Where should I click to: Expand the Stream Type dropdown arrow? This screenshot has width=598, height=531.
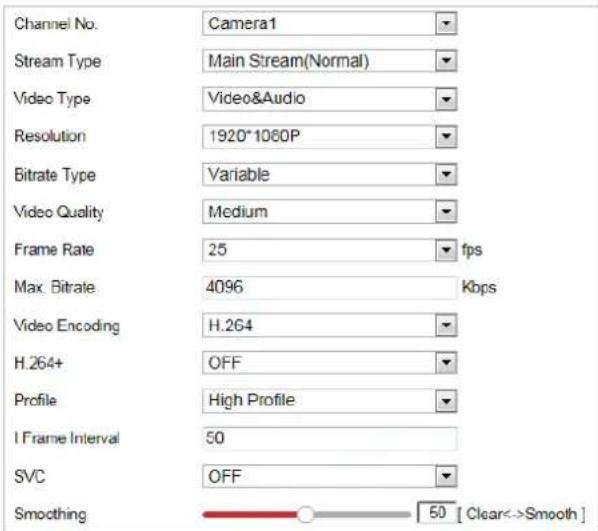(446, 61)
